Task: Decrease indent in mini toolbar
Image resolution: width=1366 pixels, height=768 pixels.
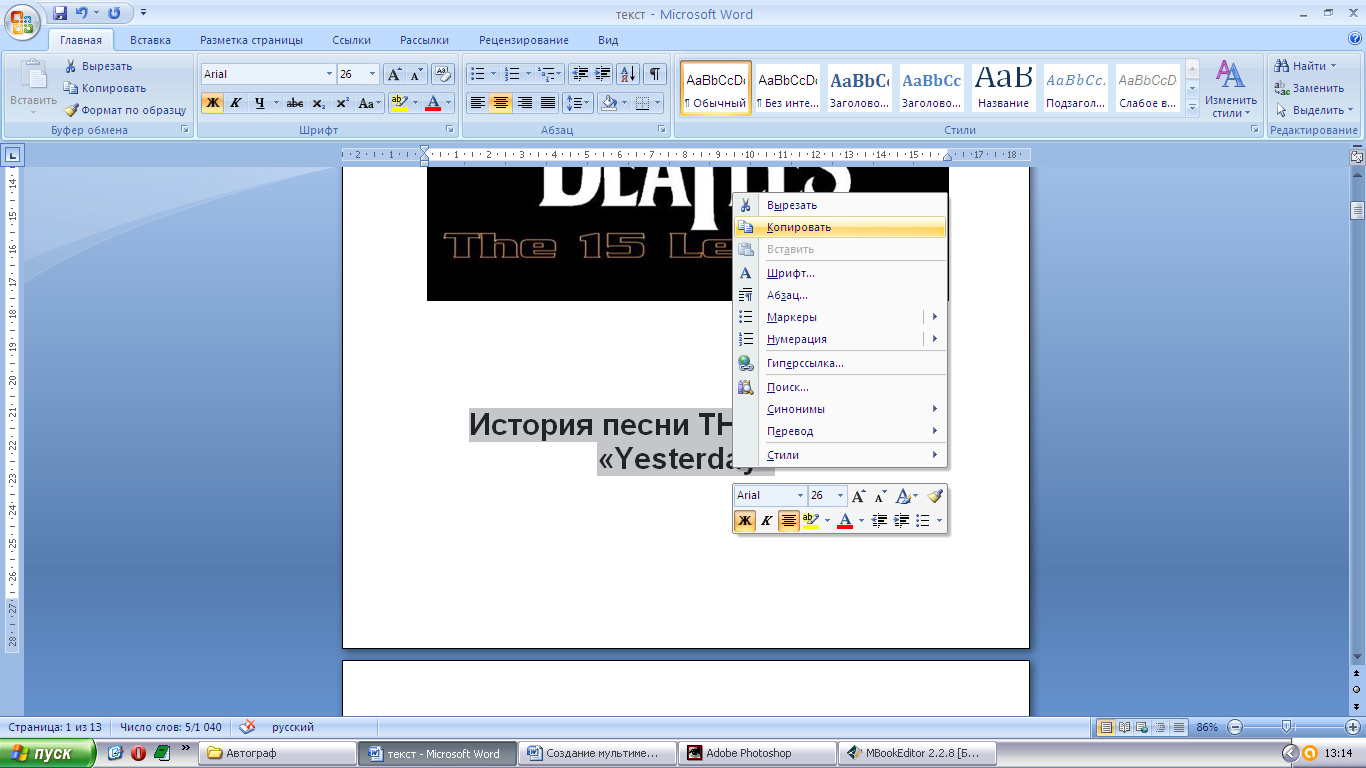Action: [880, 521]
